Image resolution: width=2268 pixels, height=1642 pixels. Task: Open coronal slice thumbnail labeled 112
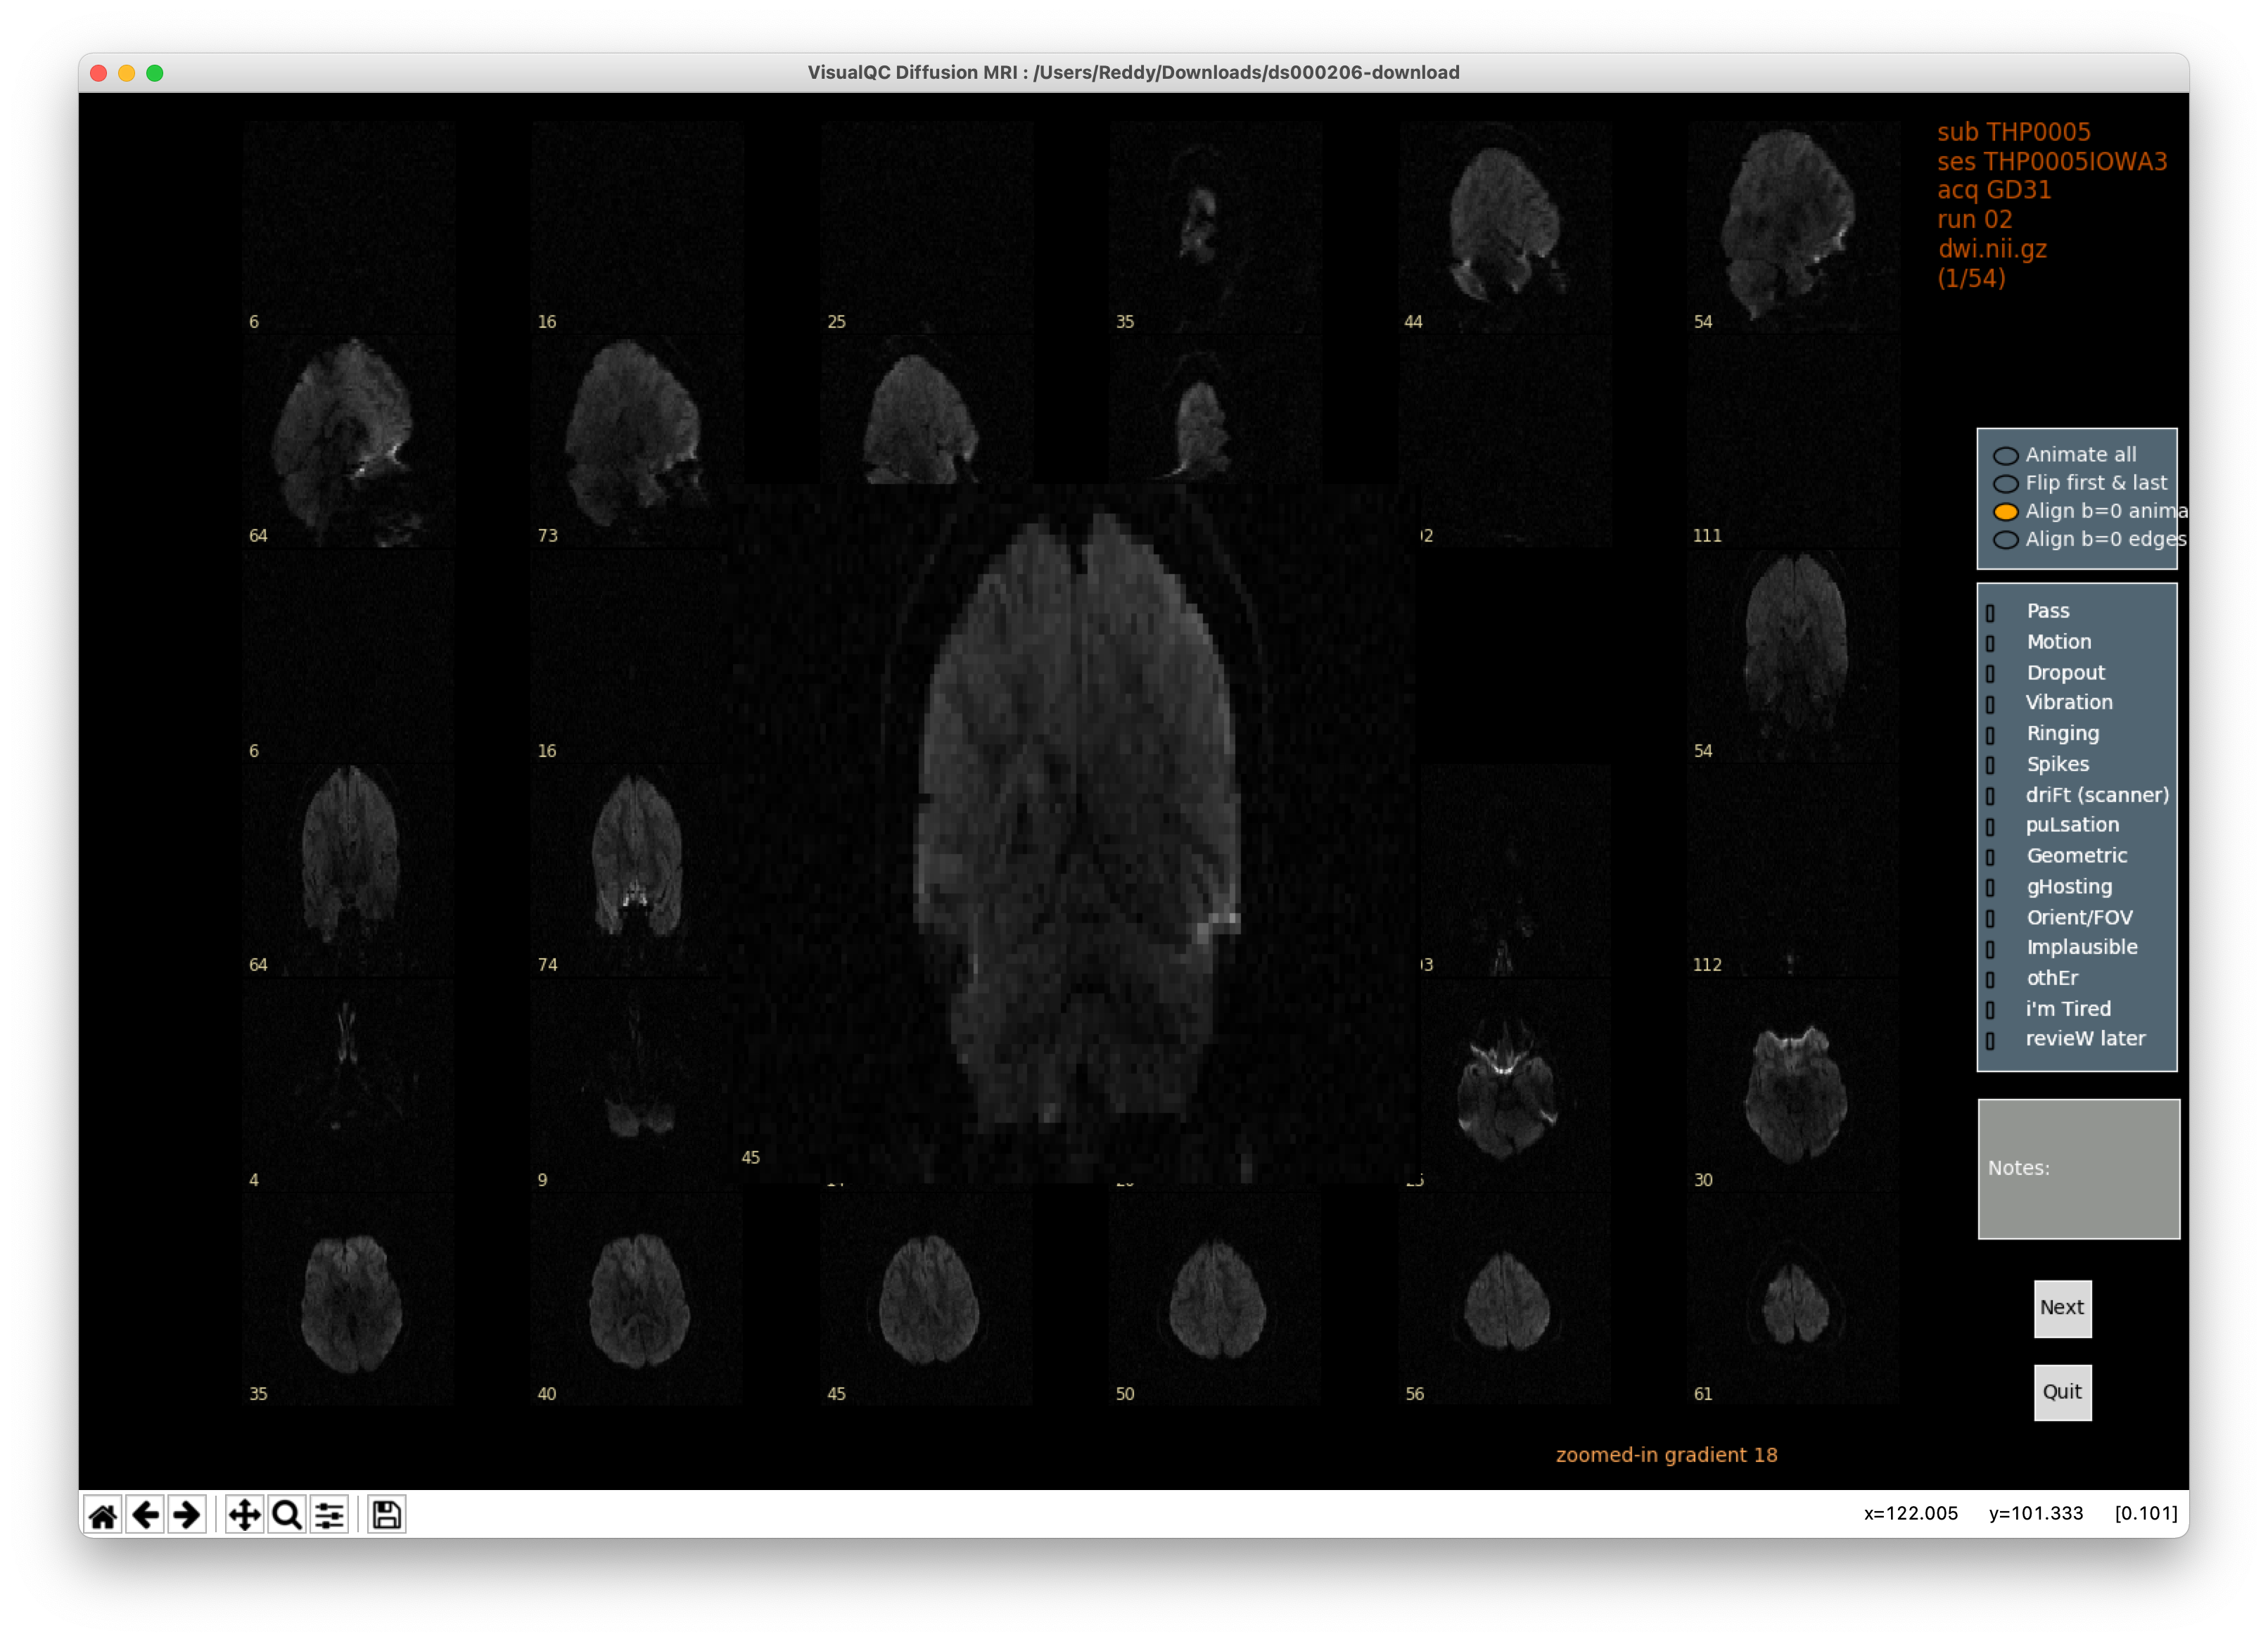pyautogui.click(x=1794, y=869)
